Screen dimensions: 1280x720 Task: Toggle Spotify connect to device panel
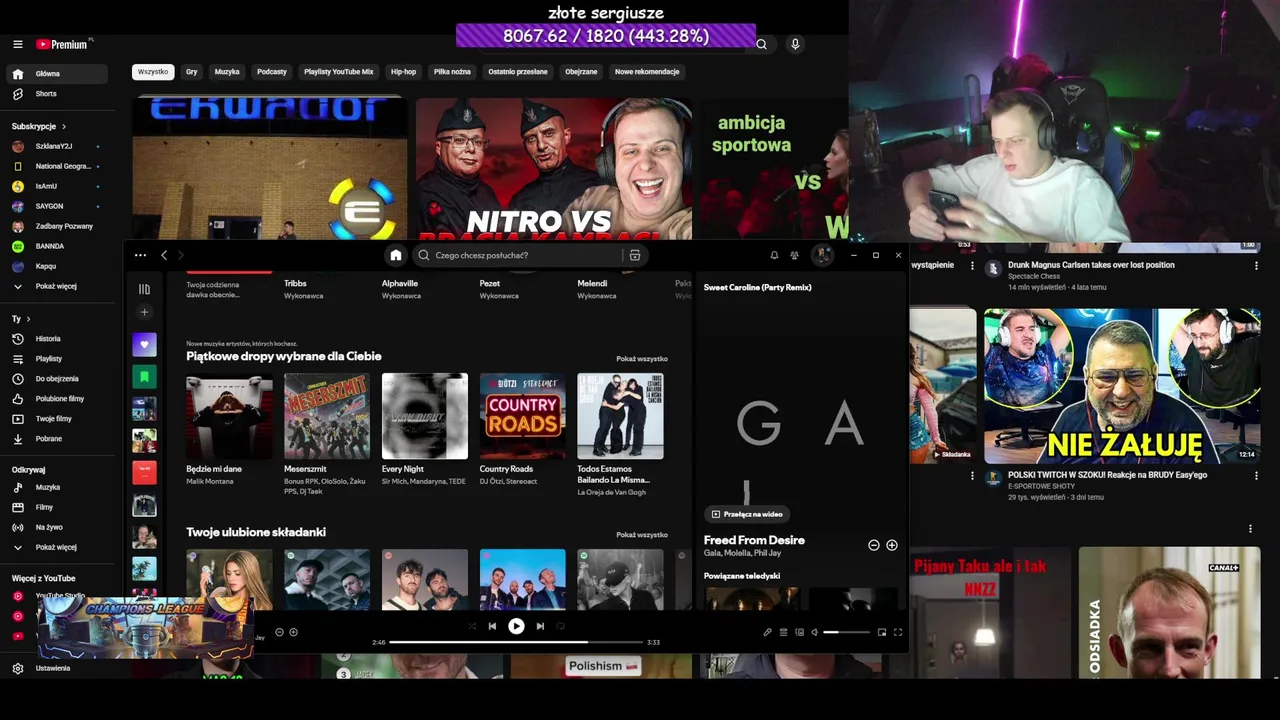[x=799, y=632]
